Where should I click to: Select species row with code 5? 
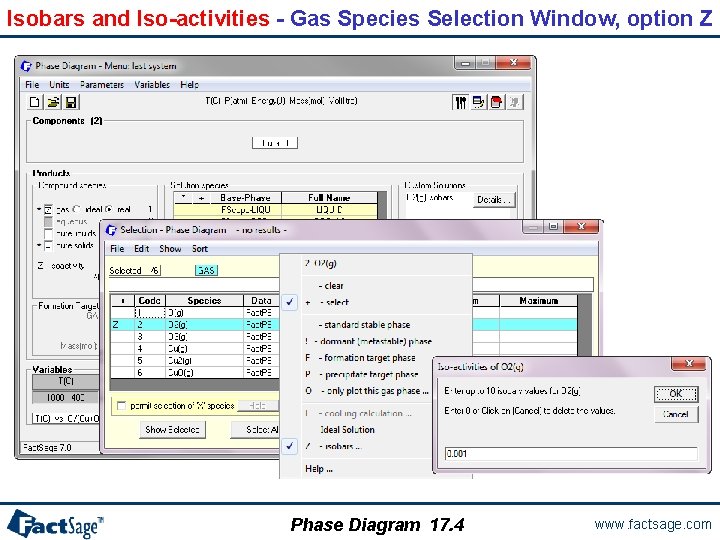click(x=195, y=360)
